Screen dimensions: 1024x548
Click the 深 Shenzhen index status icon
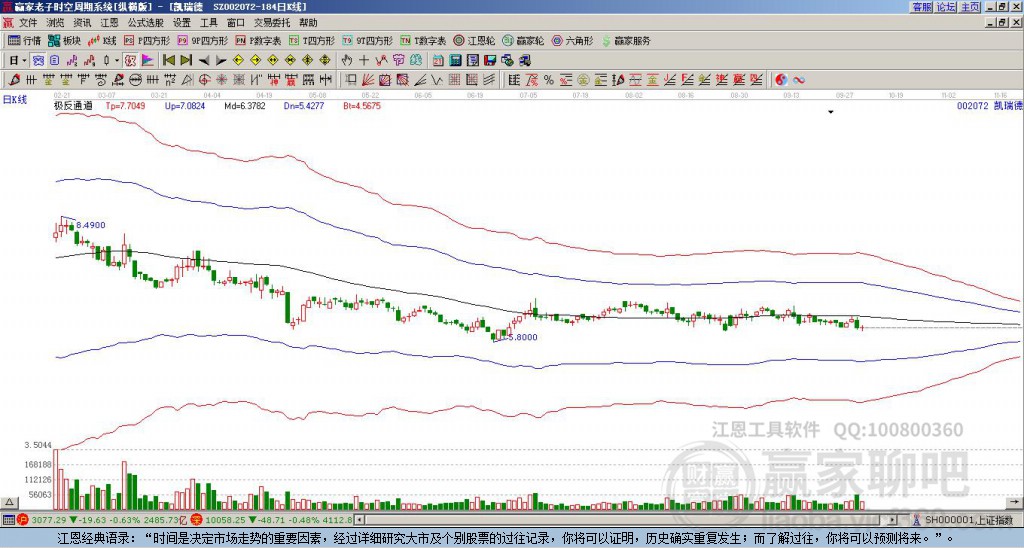[196, 520]
